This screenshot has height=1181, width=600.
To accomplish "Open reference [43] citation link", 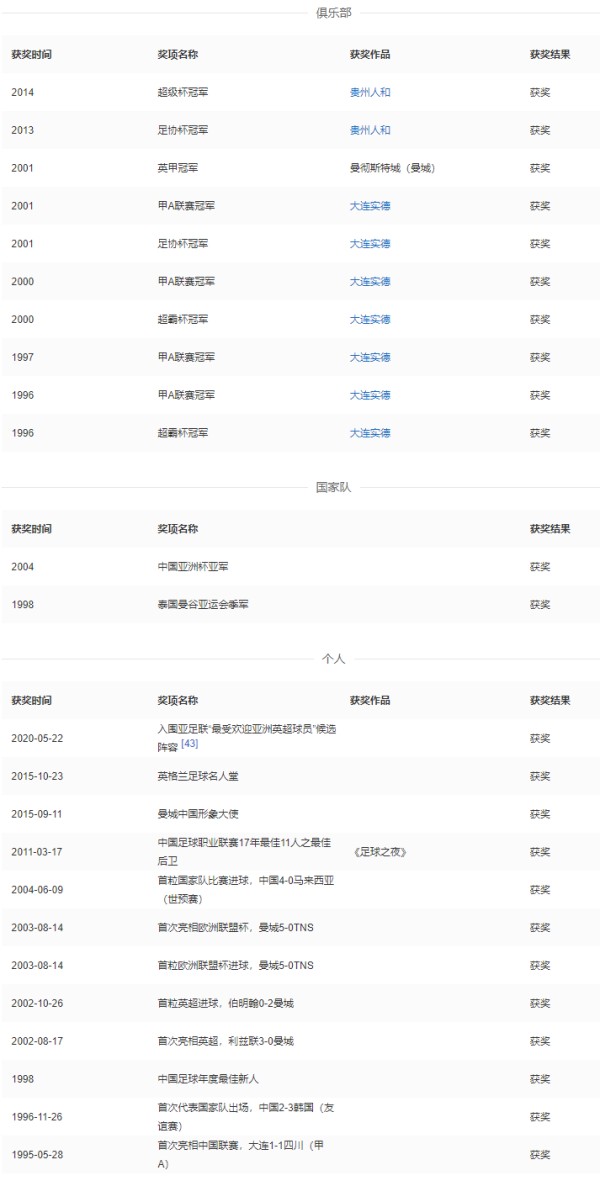I will point(189,745).
